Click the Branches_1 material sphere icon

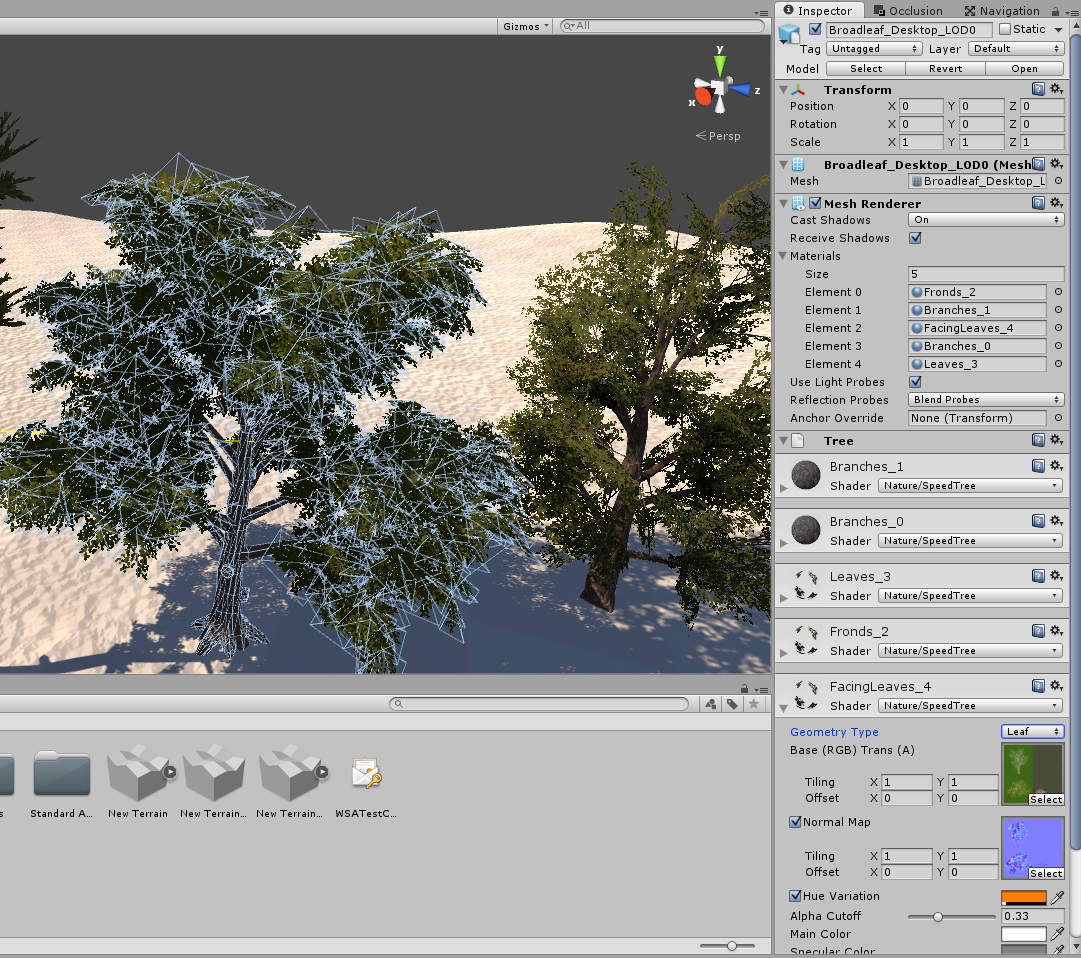click(805, 475)
